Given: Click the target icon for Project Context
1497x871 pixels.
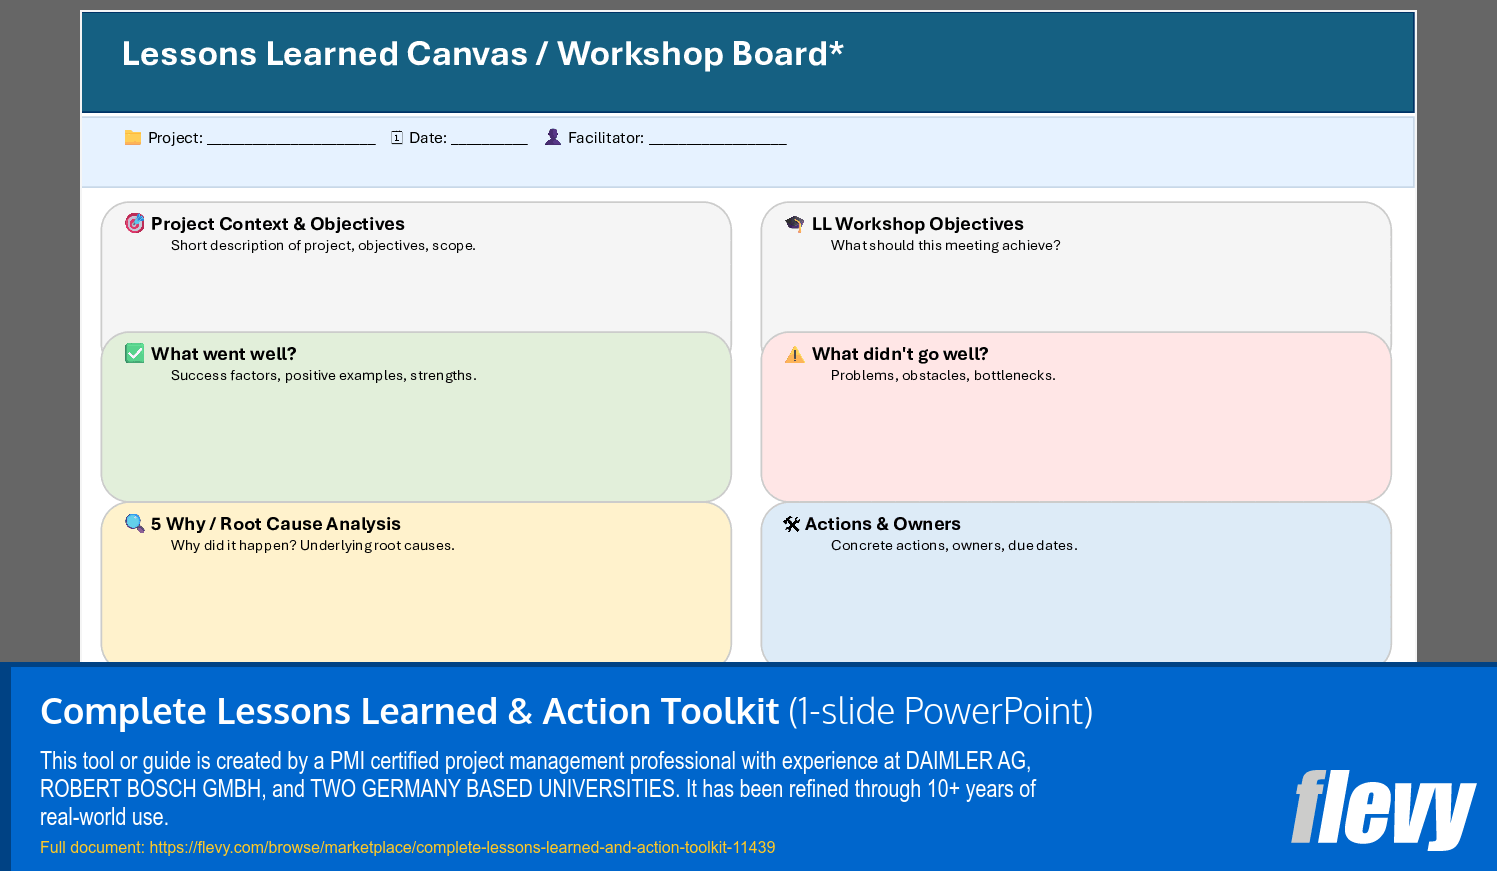Looking at the screenshot, I should [x=135, y=223].
